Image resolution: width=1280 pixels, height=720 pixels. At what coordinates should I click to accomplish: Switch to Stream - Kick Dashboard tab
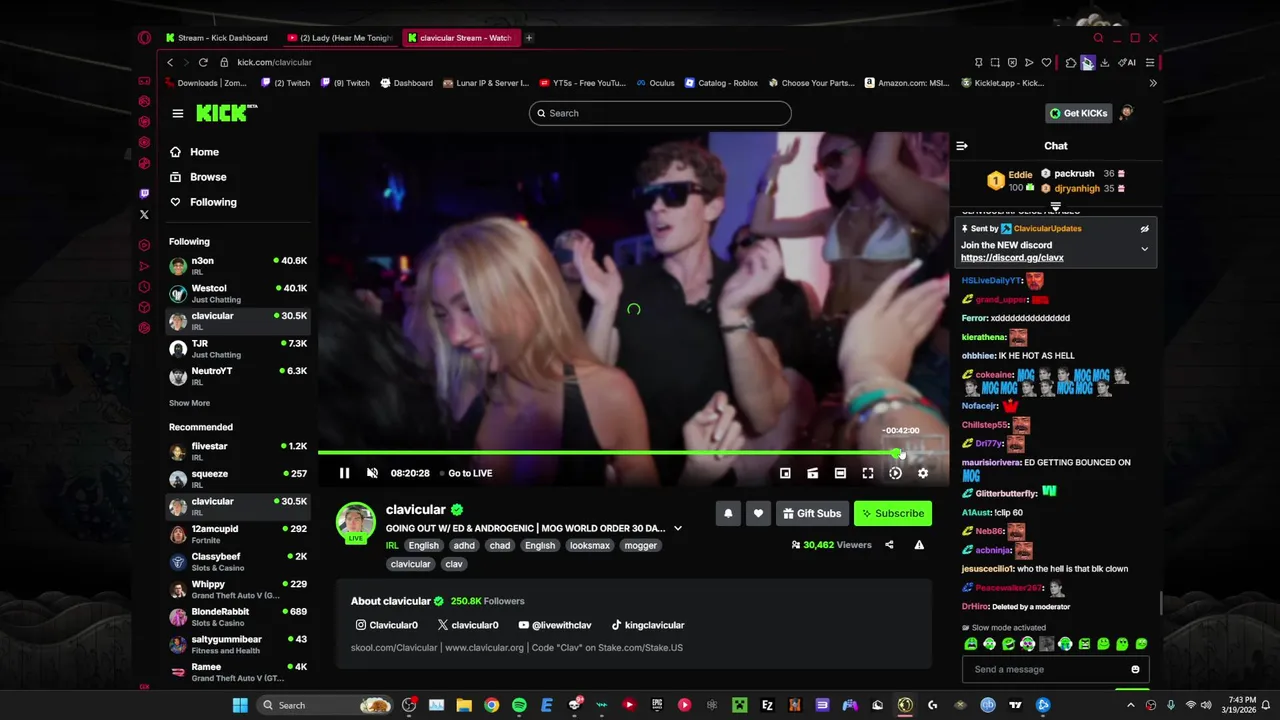pyautogui.click(x=216, y=38)
